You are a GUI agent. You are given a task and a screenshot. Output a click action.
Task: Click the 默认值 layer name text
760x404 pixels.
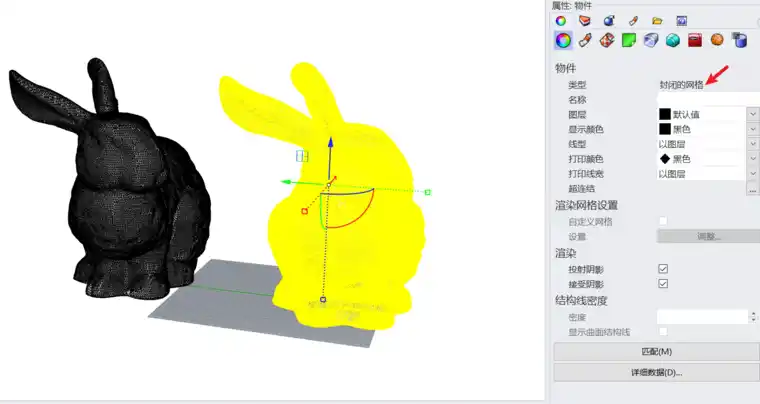[x=686, y=115]
